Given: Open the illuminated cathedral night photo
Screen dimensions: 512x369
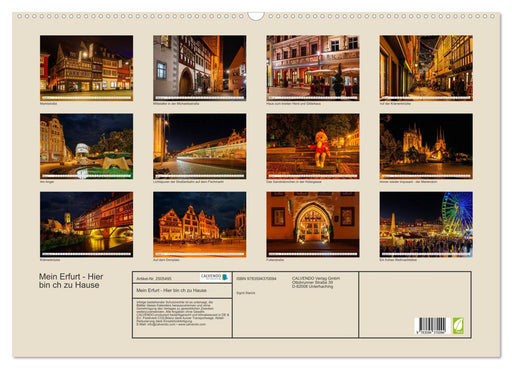Looking at the screenshot, I should (x=426, y=146).
